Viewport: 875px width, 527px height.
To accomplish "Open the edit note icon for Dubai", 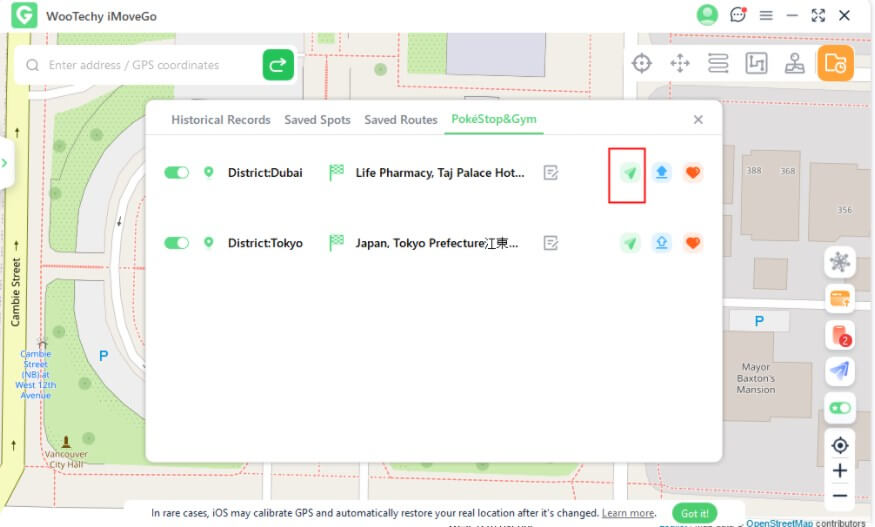I will pos(550,173).
